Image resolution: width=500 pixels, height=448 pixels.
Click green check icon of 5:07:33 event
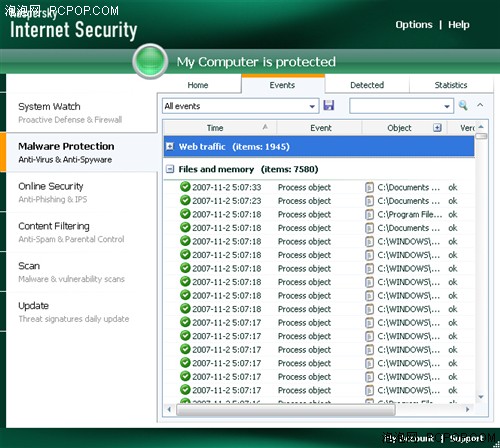(185, 187)
